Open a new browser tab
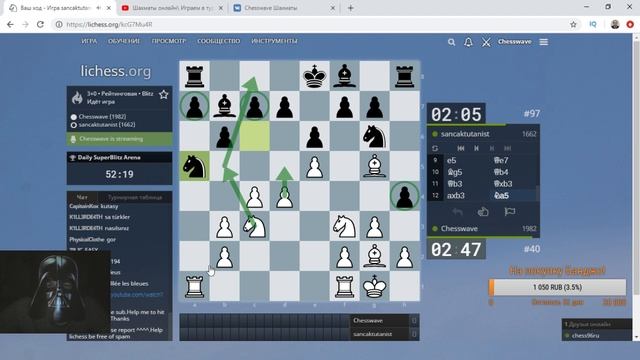This screenshot has height=360, width=640. (x=351, y=8)
